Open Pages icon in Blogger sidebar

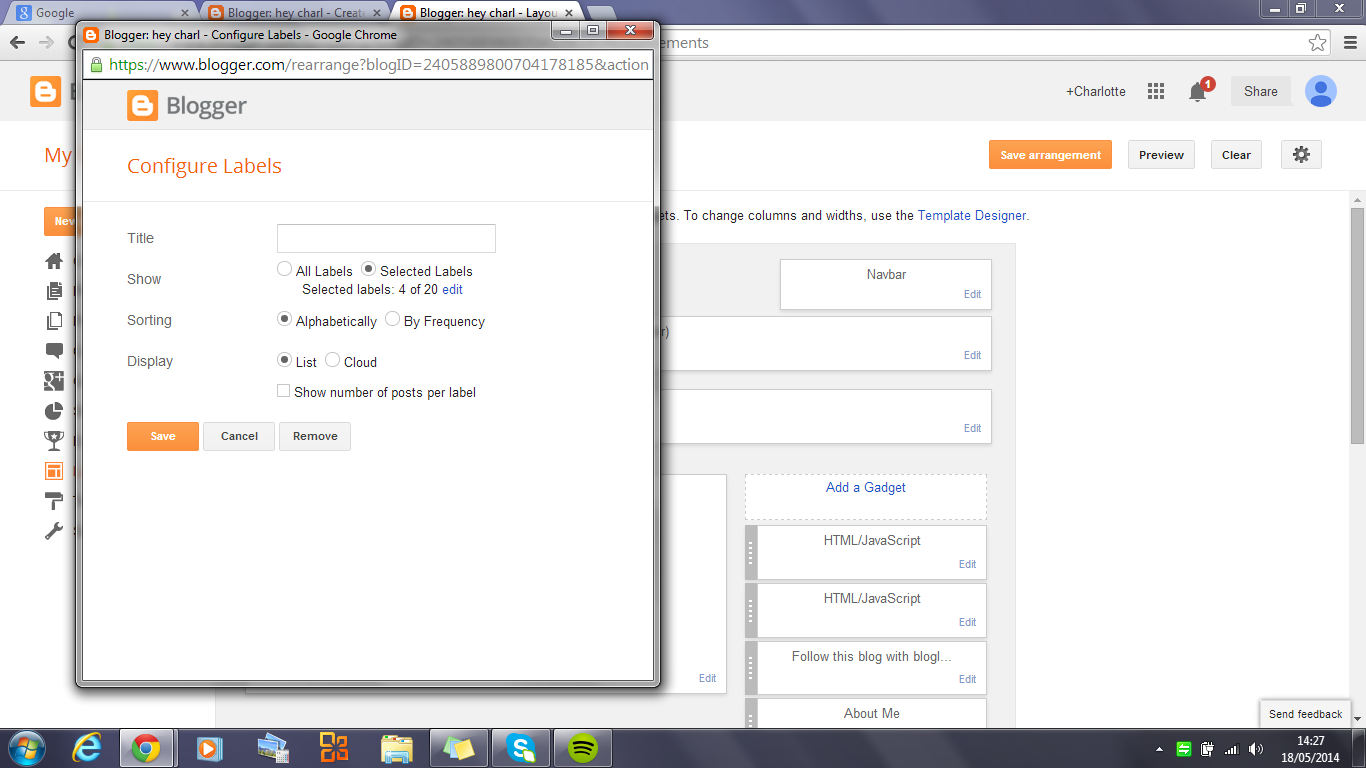54,321
